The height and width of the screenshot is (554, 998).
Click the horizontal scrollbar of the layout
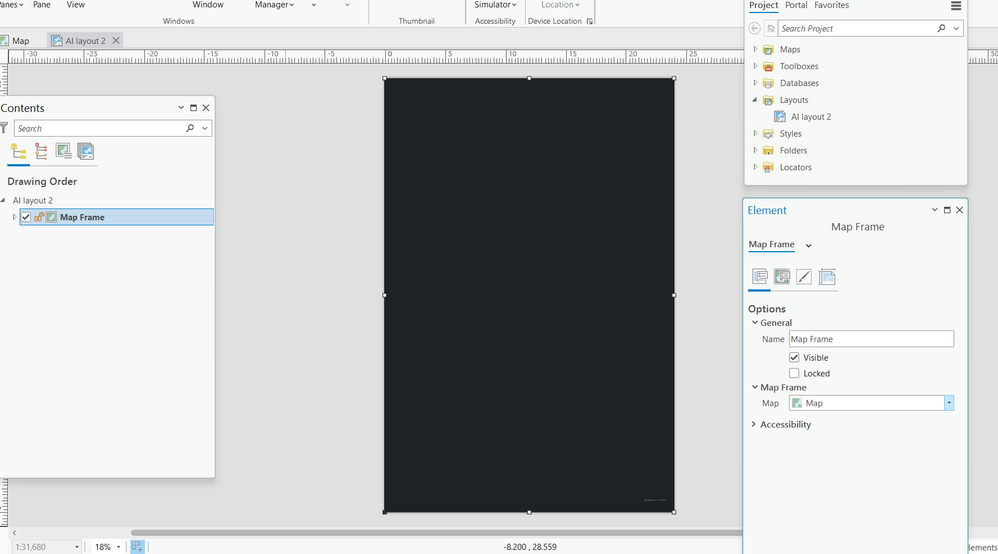point(437,532)
